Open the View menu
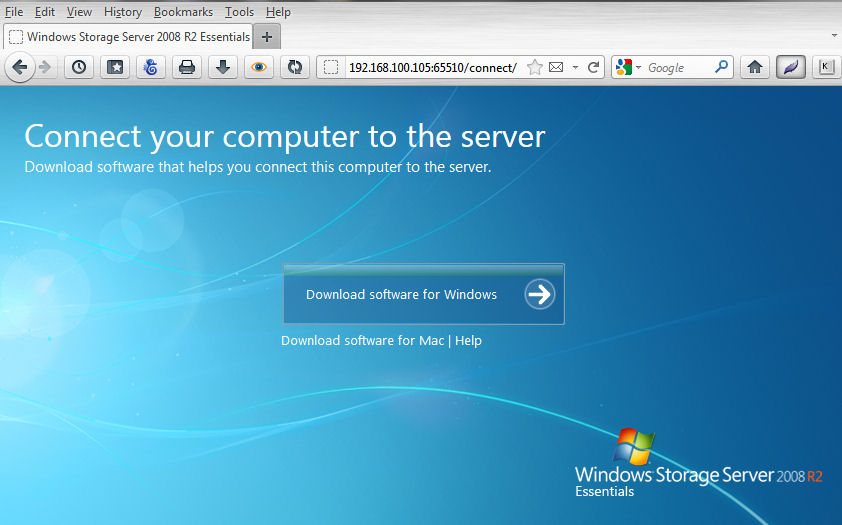Image resolution: width=842 pixels, height=525 pixels. 79,12
